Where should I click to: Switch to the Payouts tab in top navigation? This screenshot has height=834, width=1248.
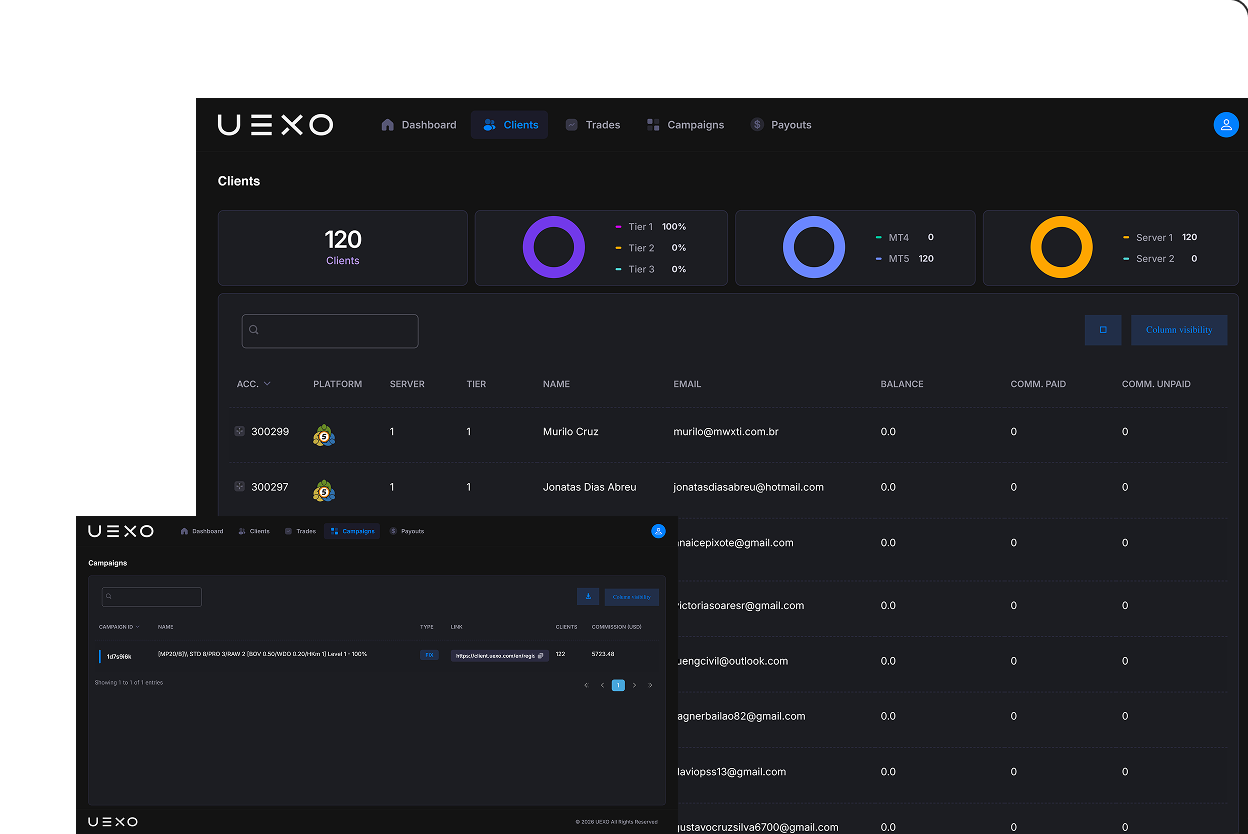(x=781, y=125)
